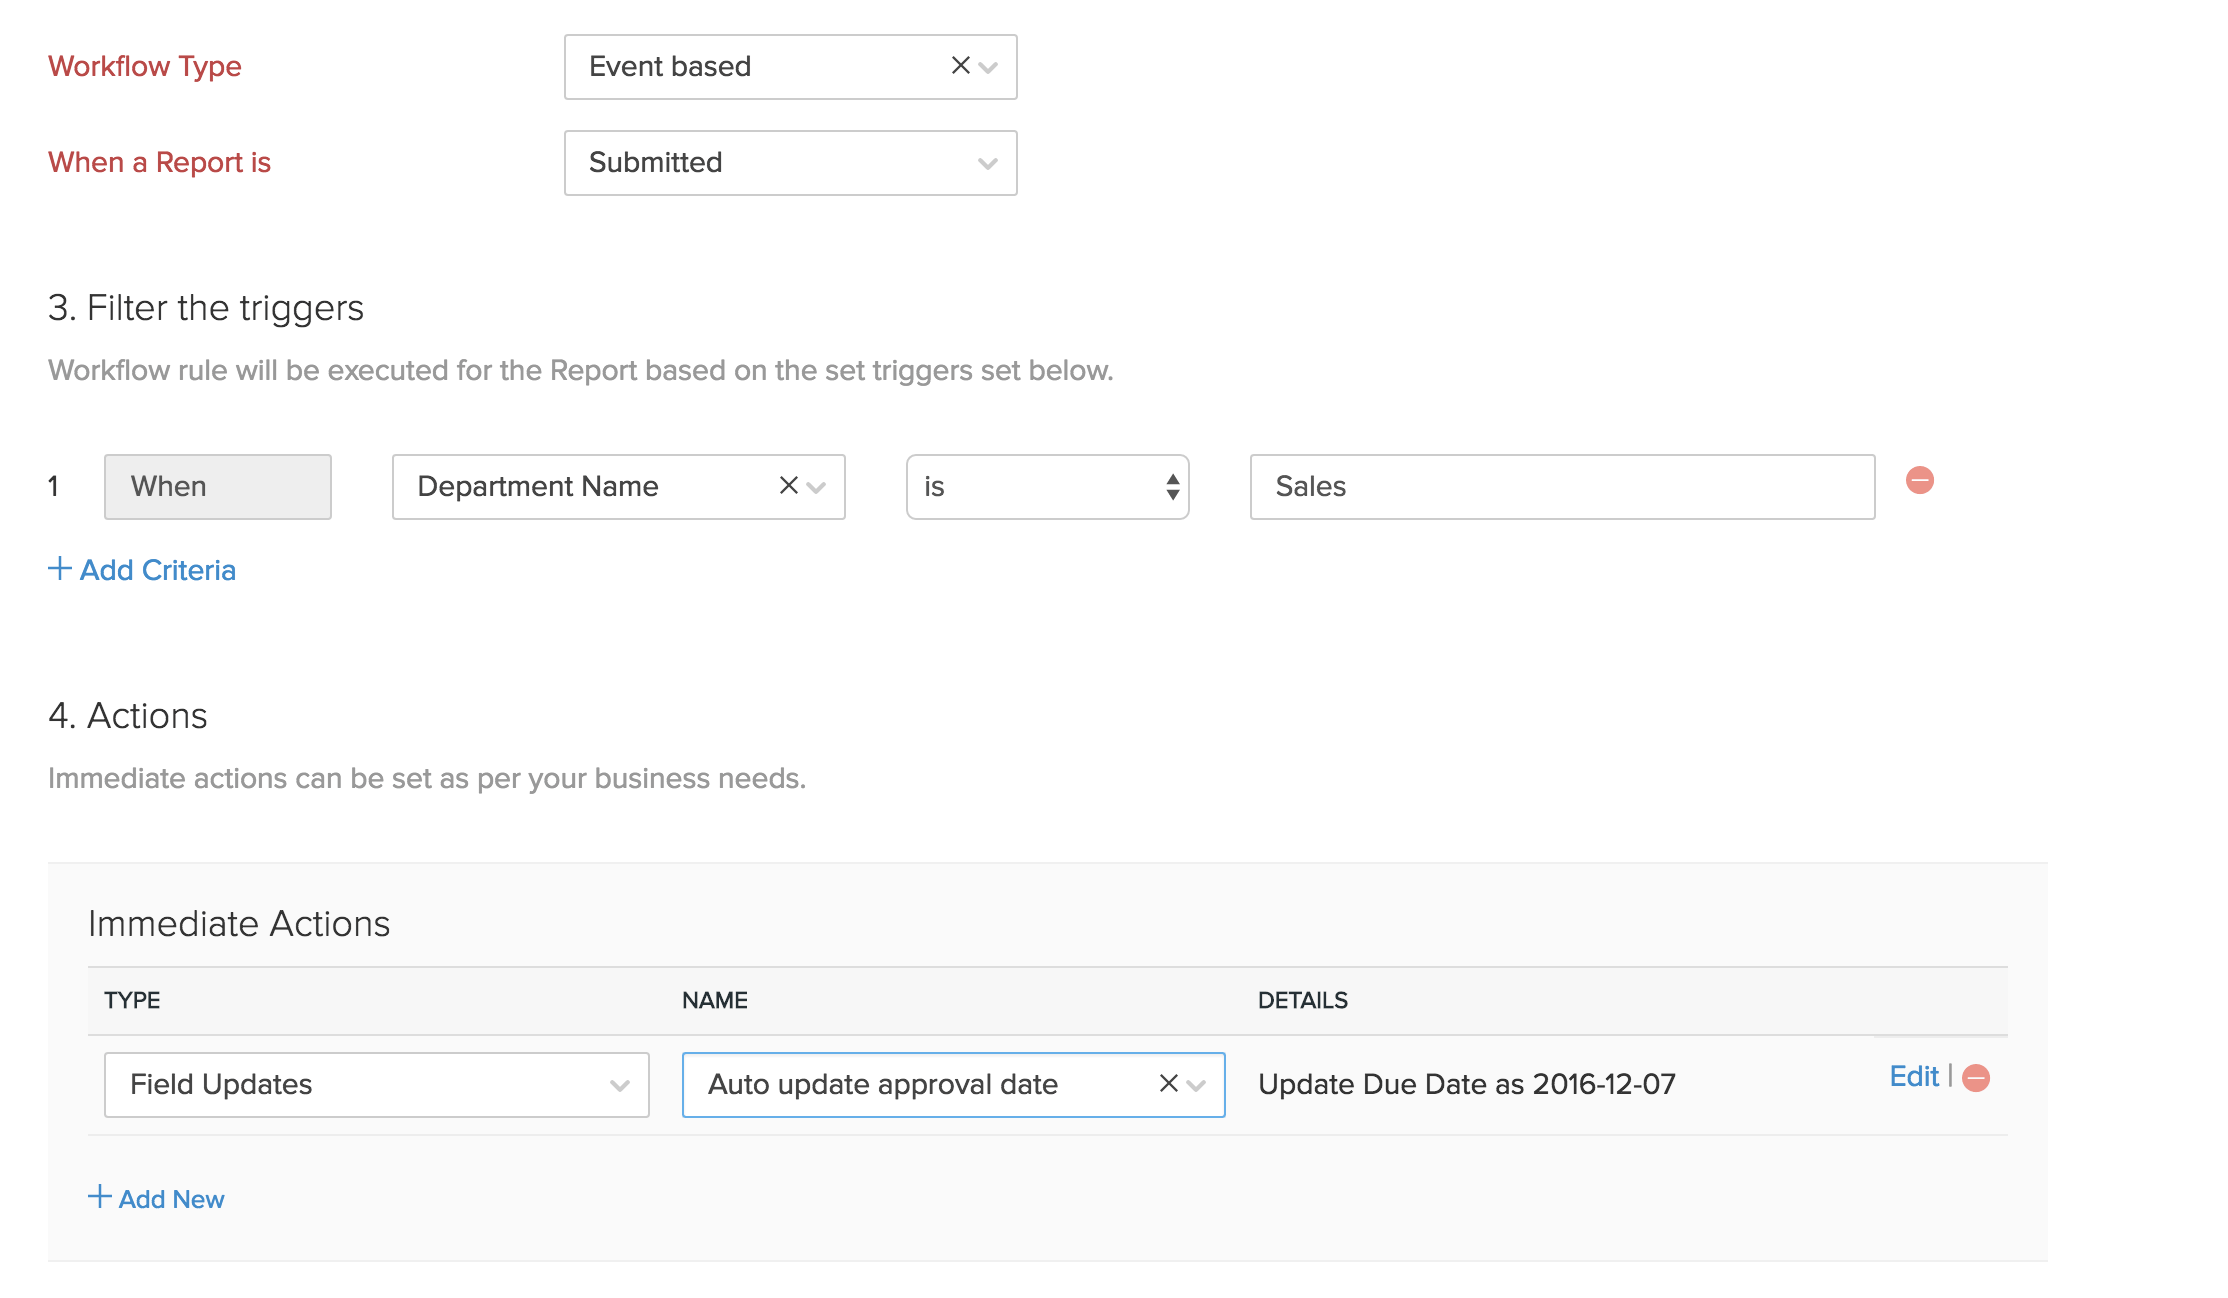Clear the Auto update approval date selection
Image resolution: width=2228 pixels, height=1298 pixels.
coord(1168,1084)
